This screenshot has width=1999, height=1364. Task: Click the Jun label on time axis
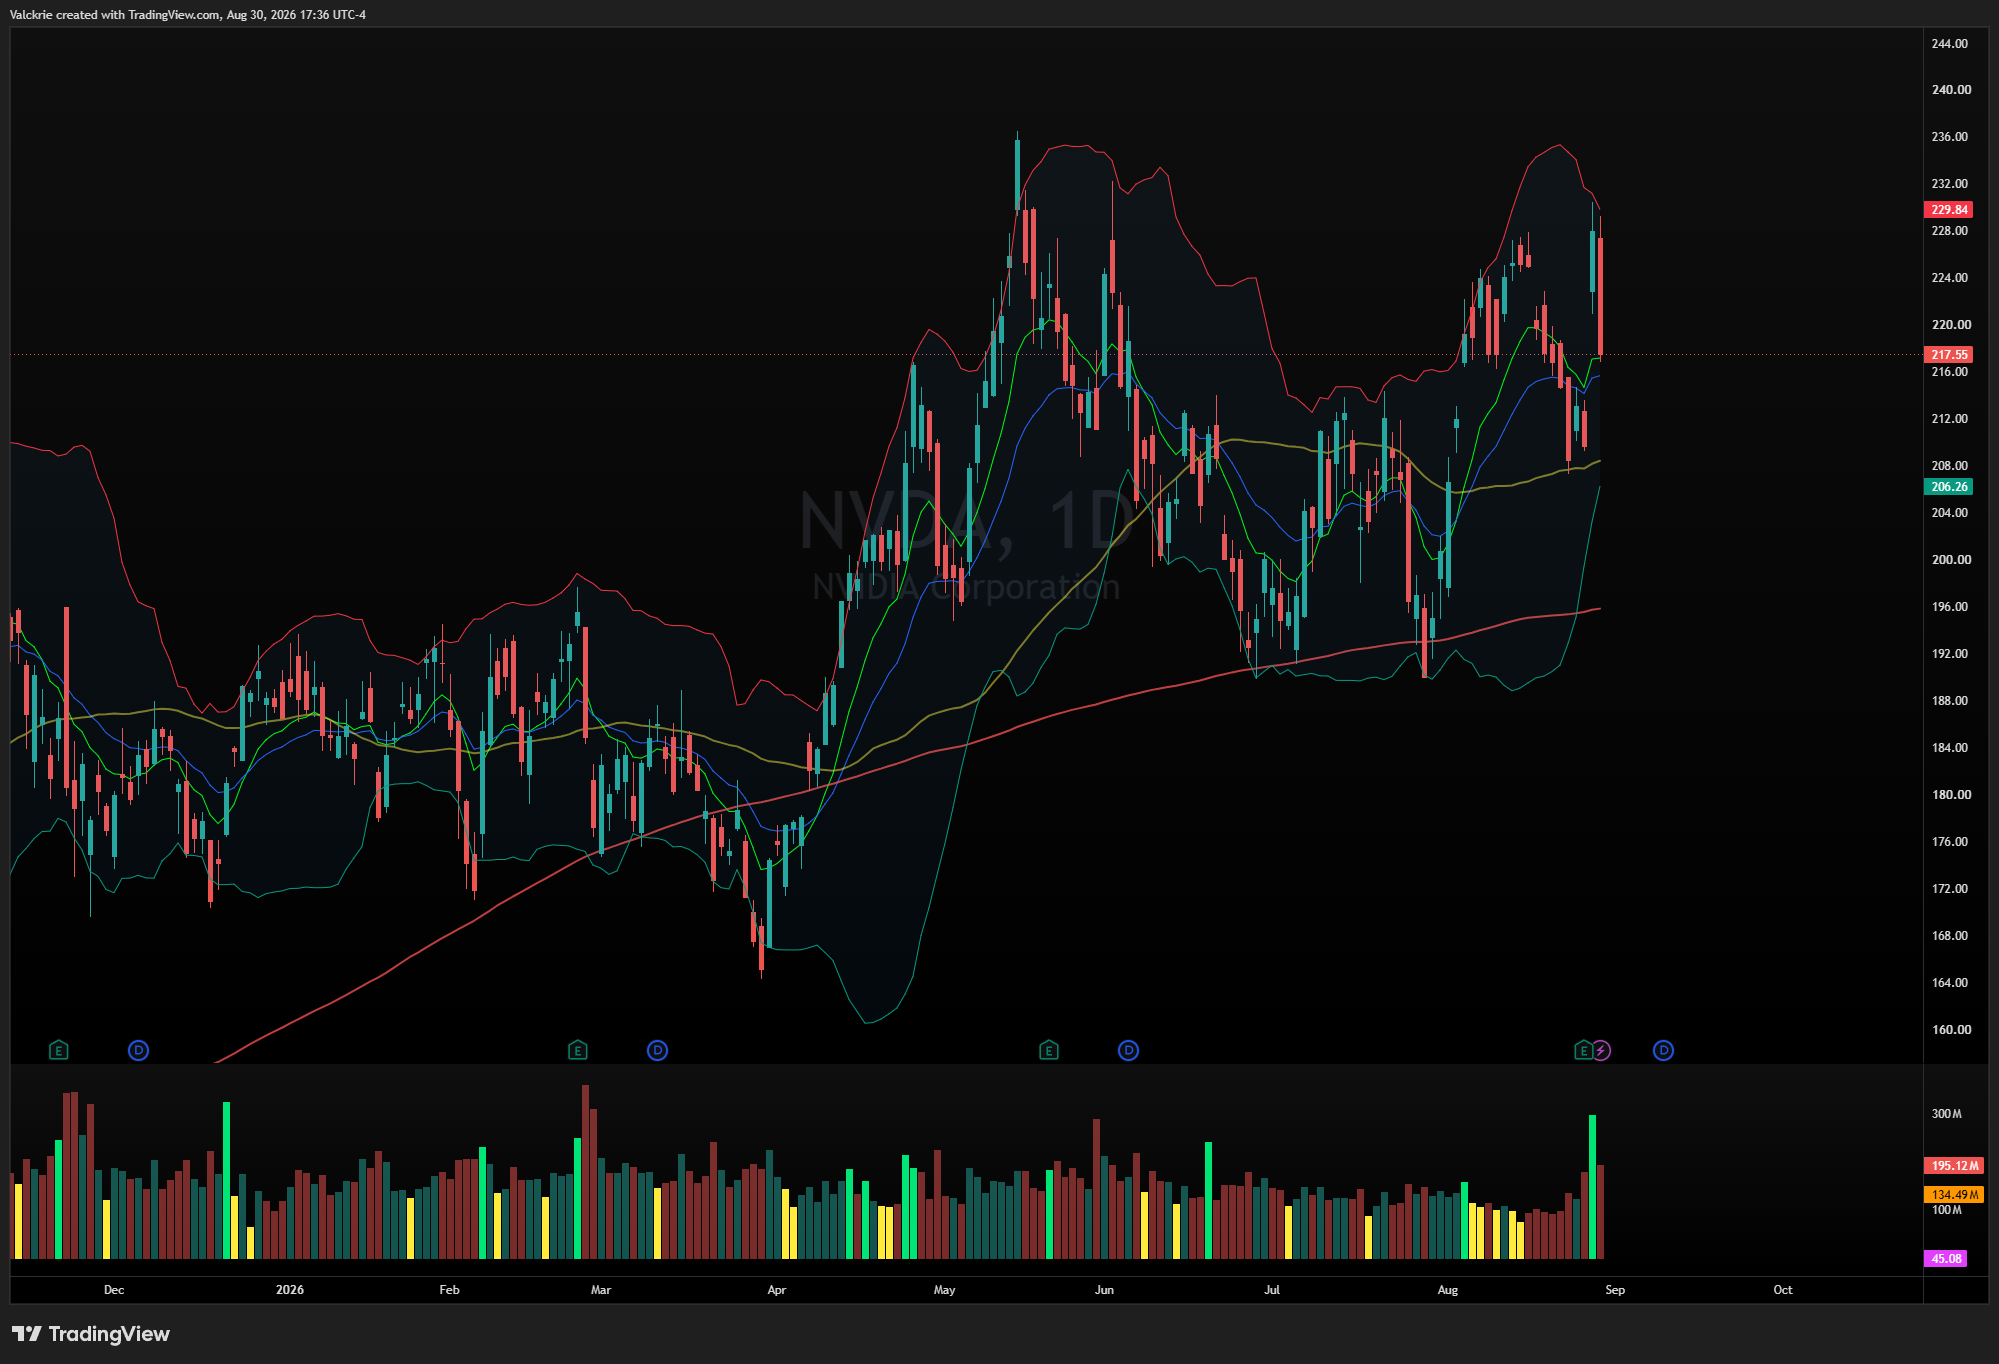click(x=1104, y=1290)
